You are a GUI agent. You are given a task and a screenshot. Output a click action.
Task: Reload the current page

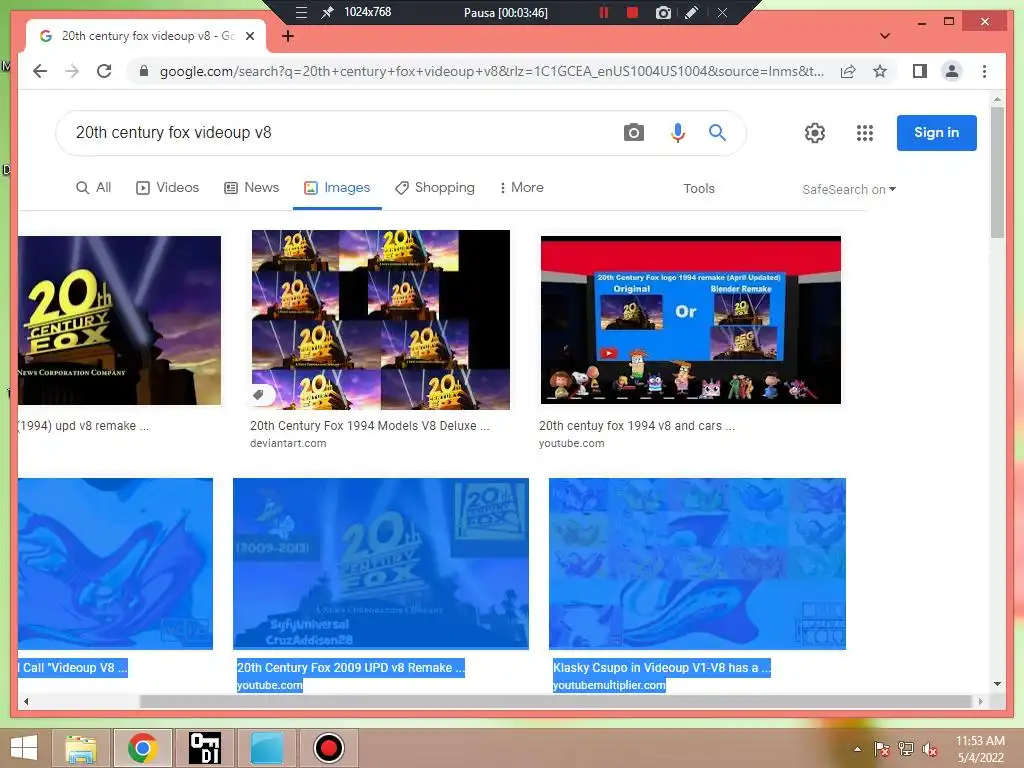point(104,71)
